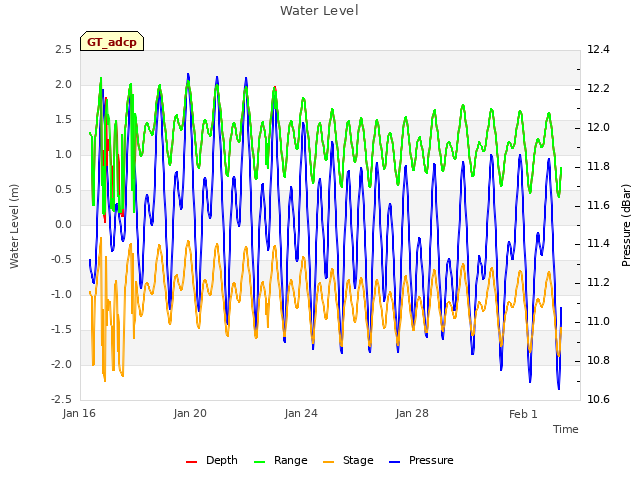Click the 12.4 pressure tick
Screen dimensions: 640x480
(598, 50)
